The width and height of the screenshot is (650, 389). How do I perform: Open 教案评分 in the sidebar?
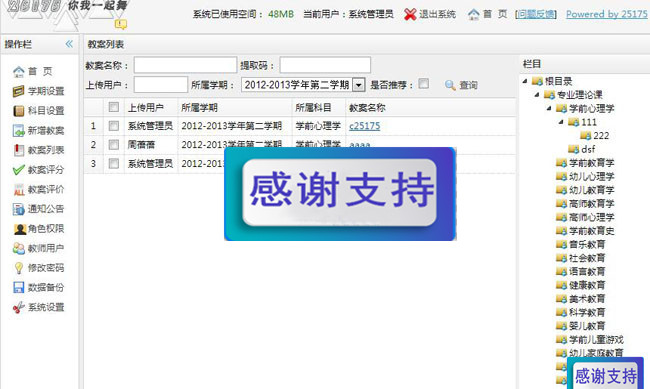[x=39, y=170]
